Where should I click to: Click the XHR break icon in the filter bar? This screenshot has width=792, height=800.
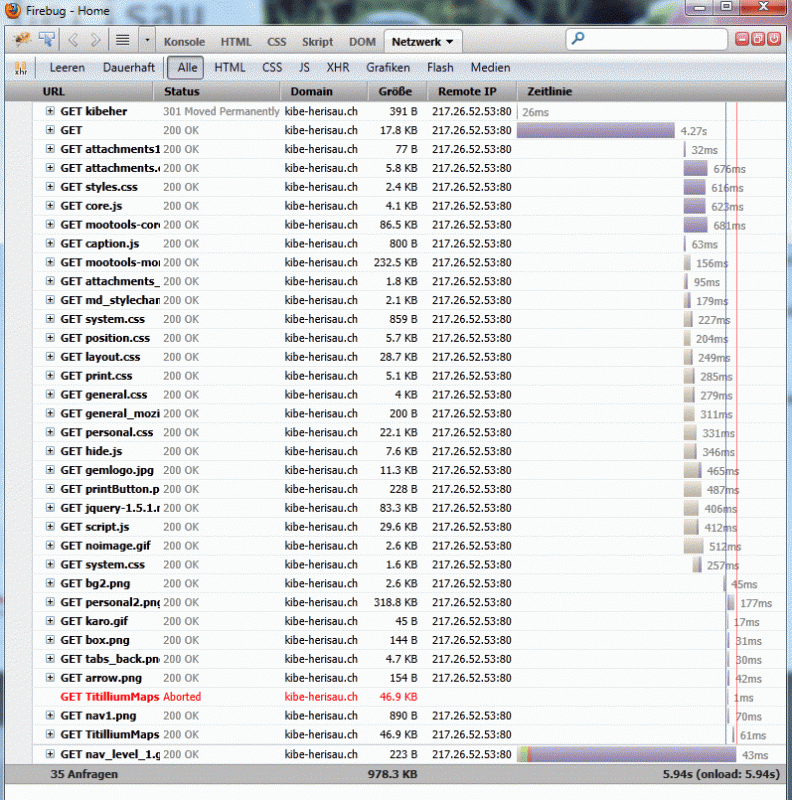21,68
